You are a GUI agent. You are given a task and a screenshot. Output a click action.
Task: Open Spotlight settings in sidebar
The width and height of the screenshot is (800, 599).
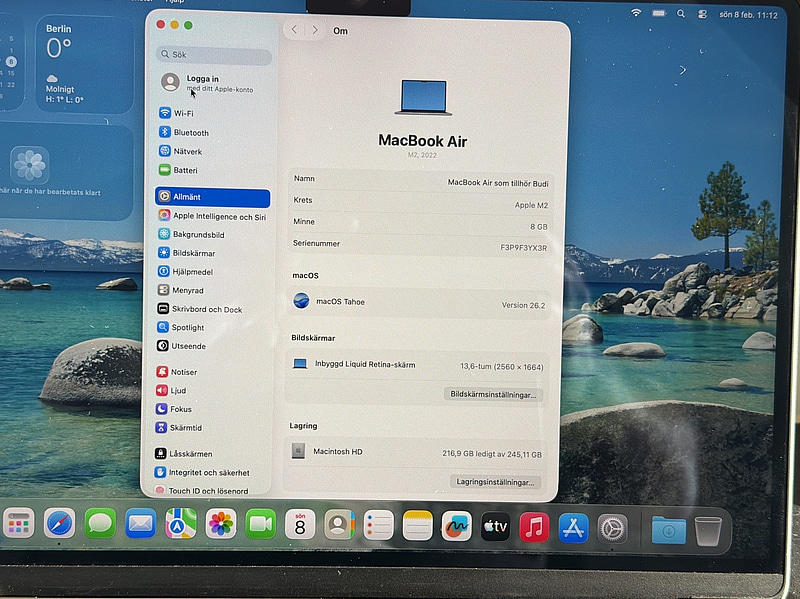[x=187, y=327]
